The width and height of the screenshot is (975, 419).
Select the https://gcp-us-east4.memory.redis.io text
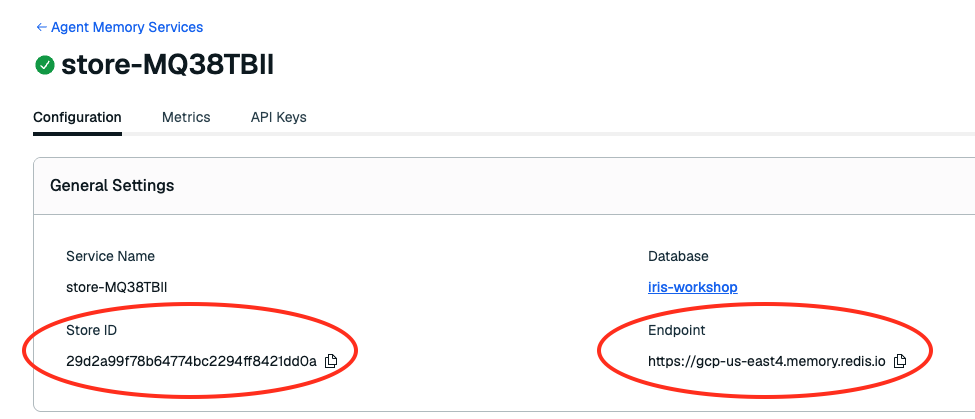click(767, 361)
